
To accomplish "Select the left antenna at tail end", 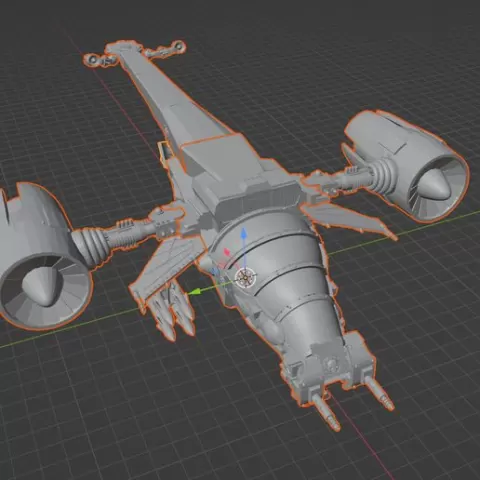I will [x=99, y=61].
